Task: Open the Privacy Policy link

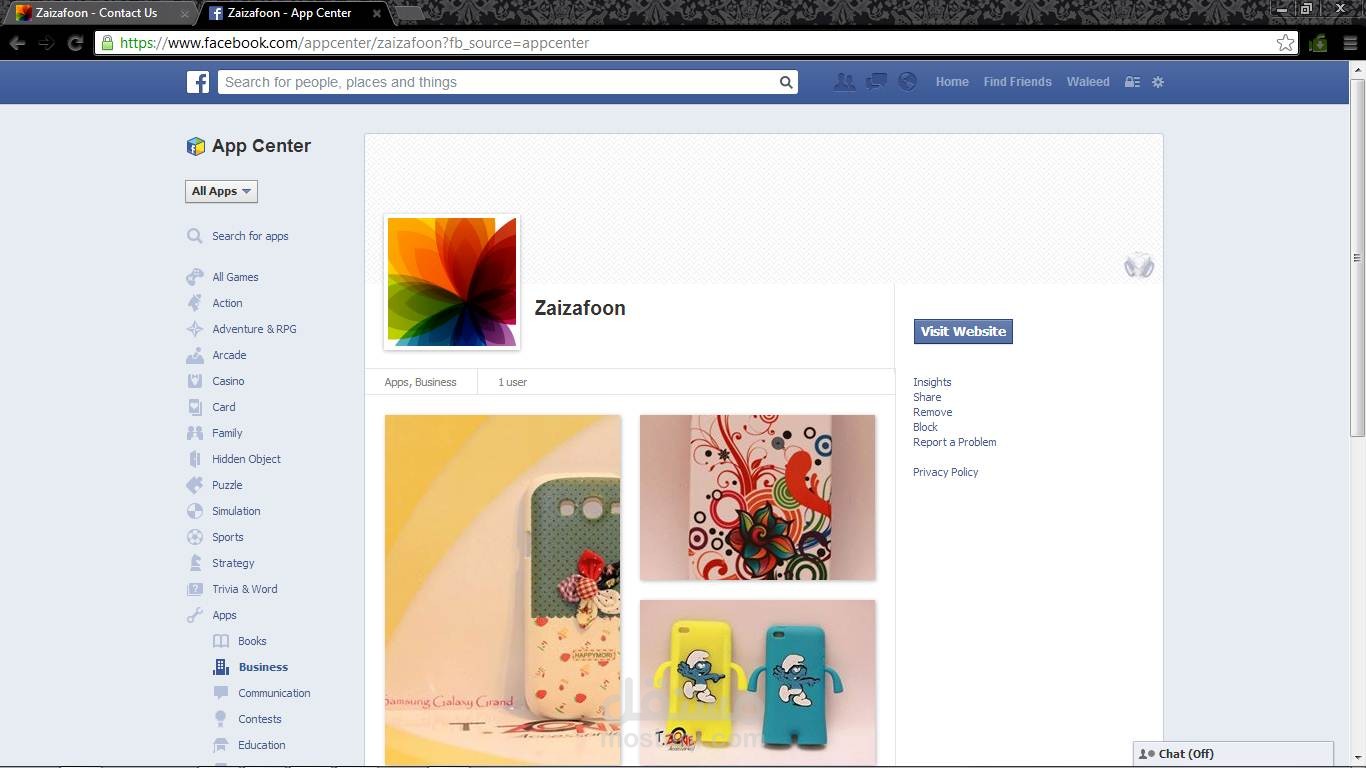Action: click(945, 472)
